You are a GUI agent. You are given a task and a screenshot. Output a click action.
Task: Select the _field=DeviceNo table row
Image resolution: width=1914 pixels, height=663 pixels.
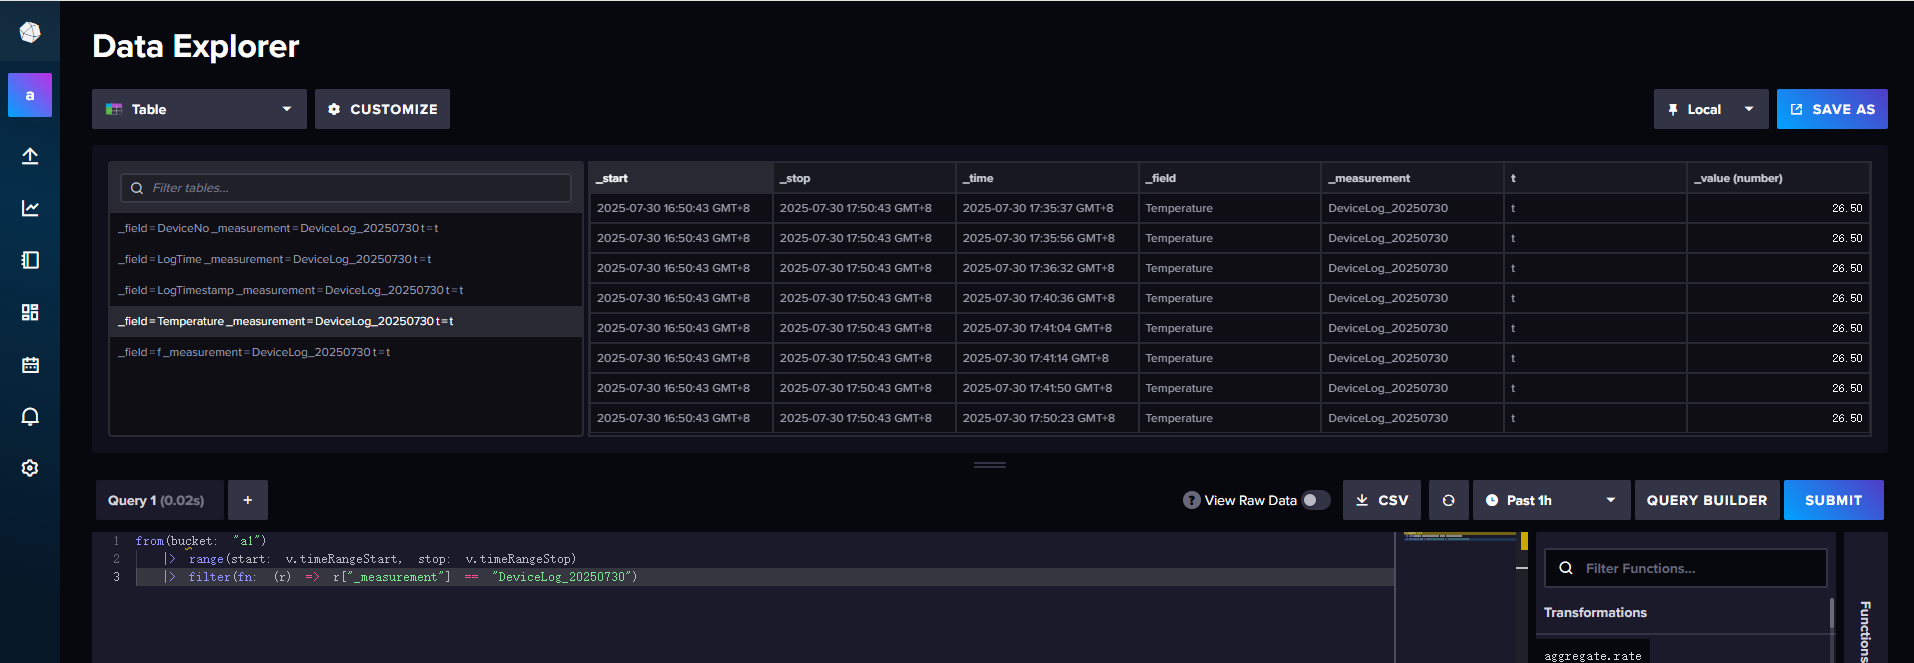pyautogui.click(x=346, y=228)
